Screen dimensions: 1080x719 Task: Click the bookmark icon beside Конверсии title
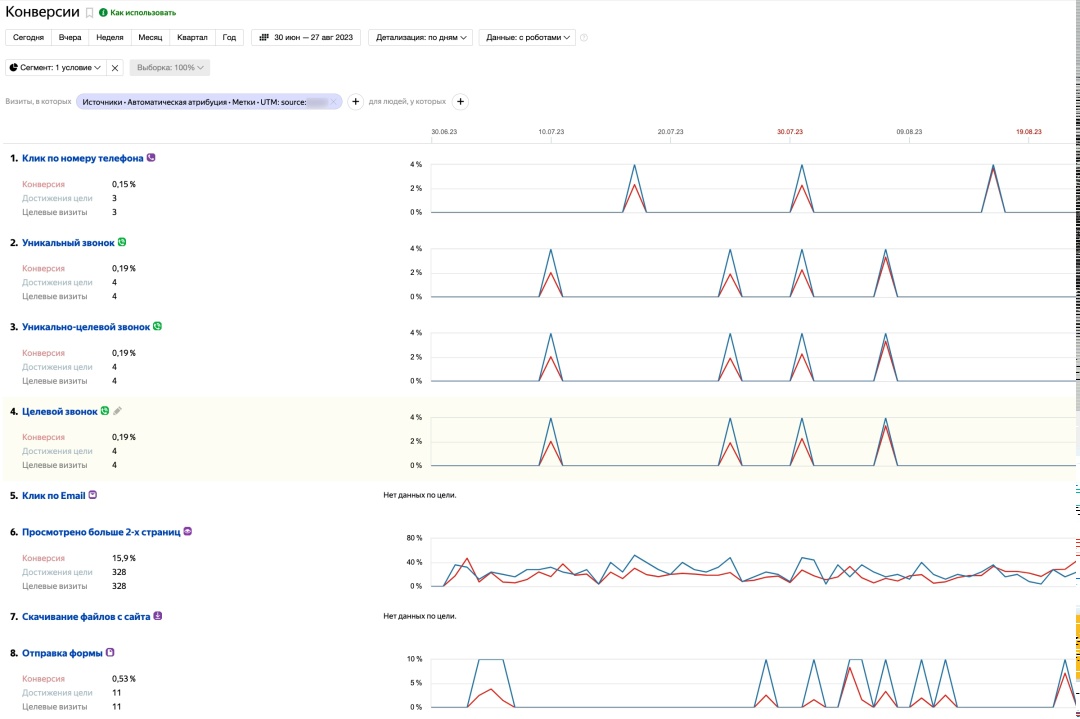point(89,13)
